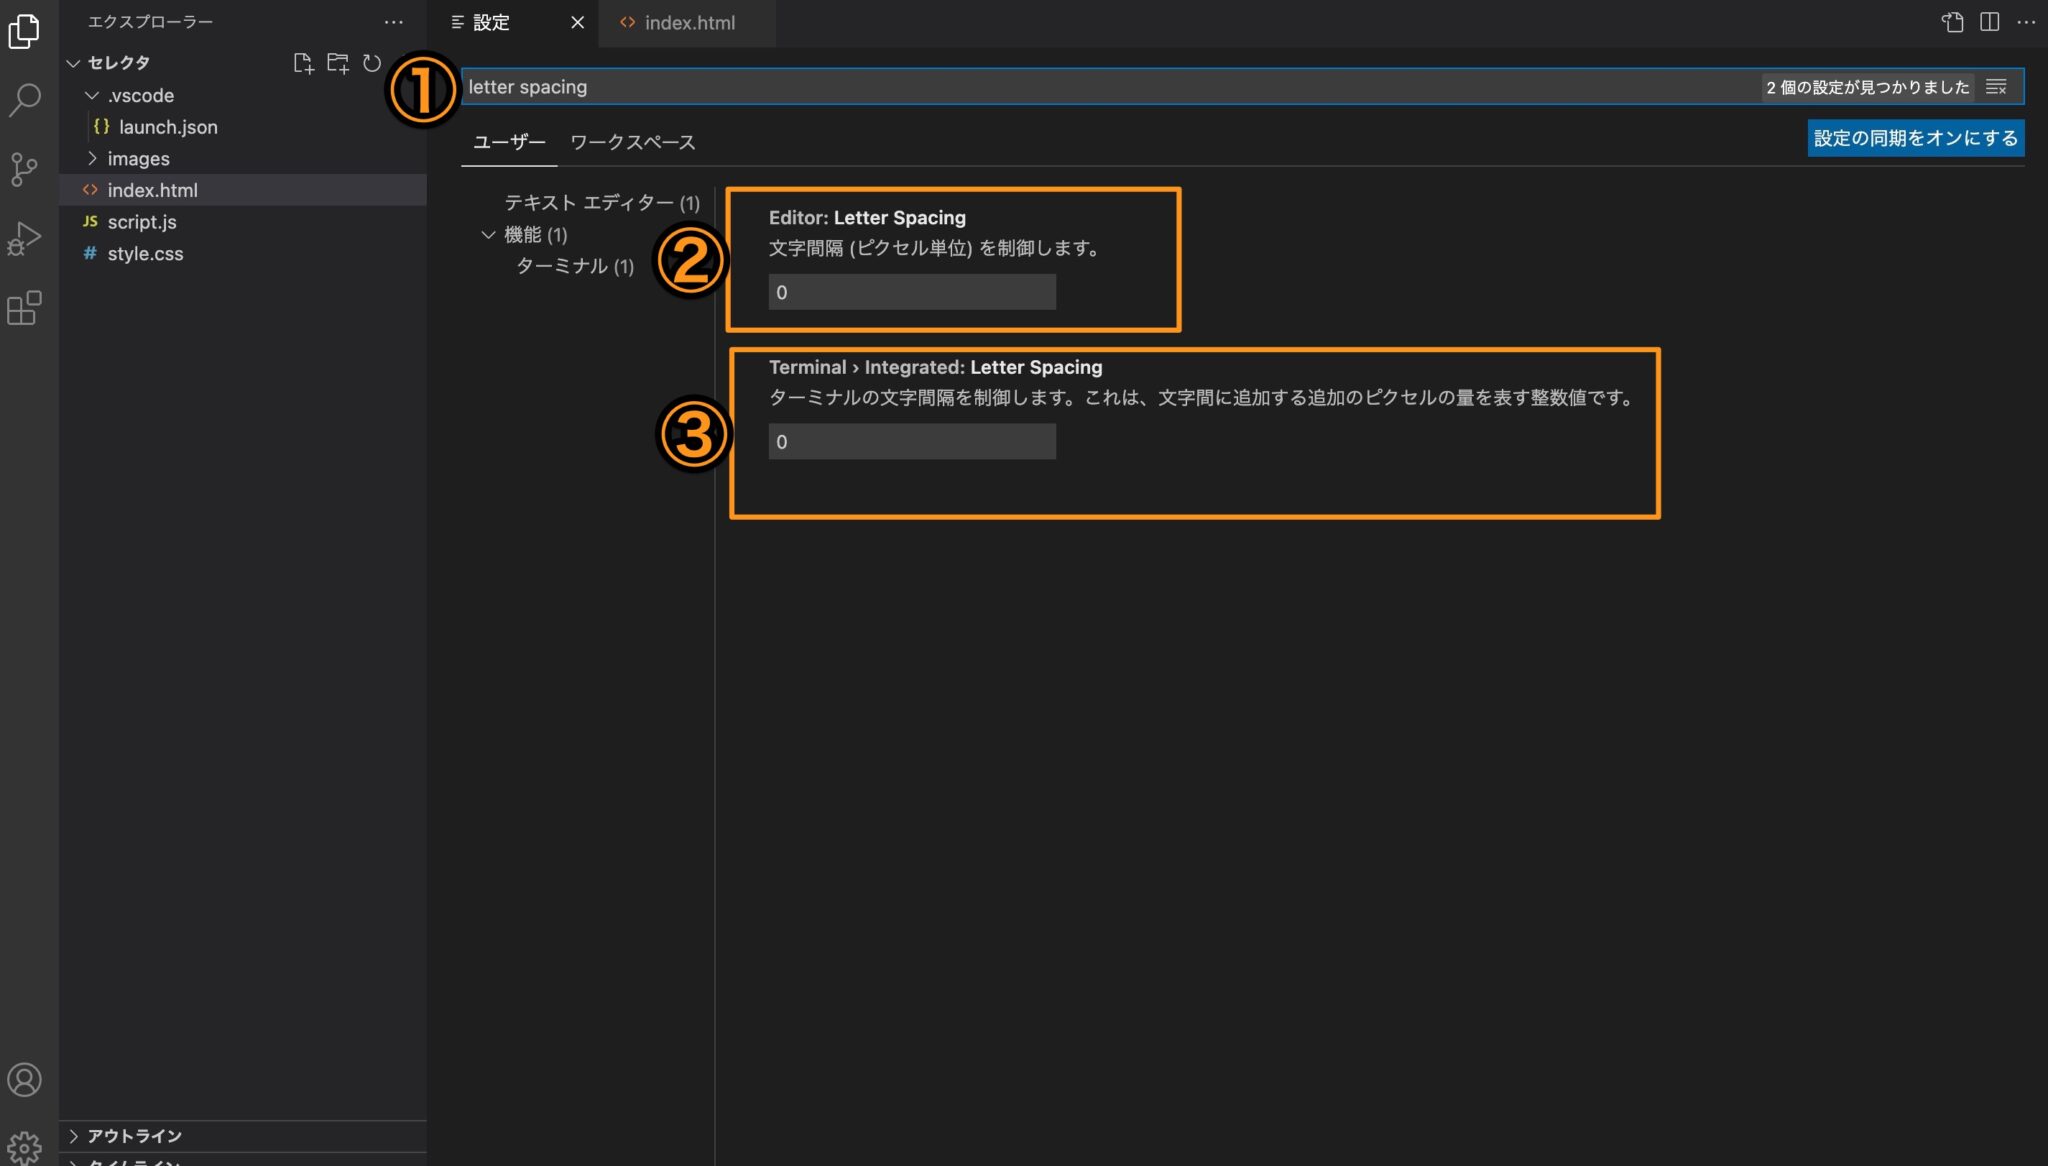
Task: Collapse the .vscode folder
Action: (93, 95)
